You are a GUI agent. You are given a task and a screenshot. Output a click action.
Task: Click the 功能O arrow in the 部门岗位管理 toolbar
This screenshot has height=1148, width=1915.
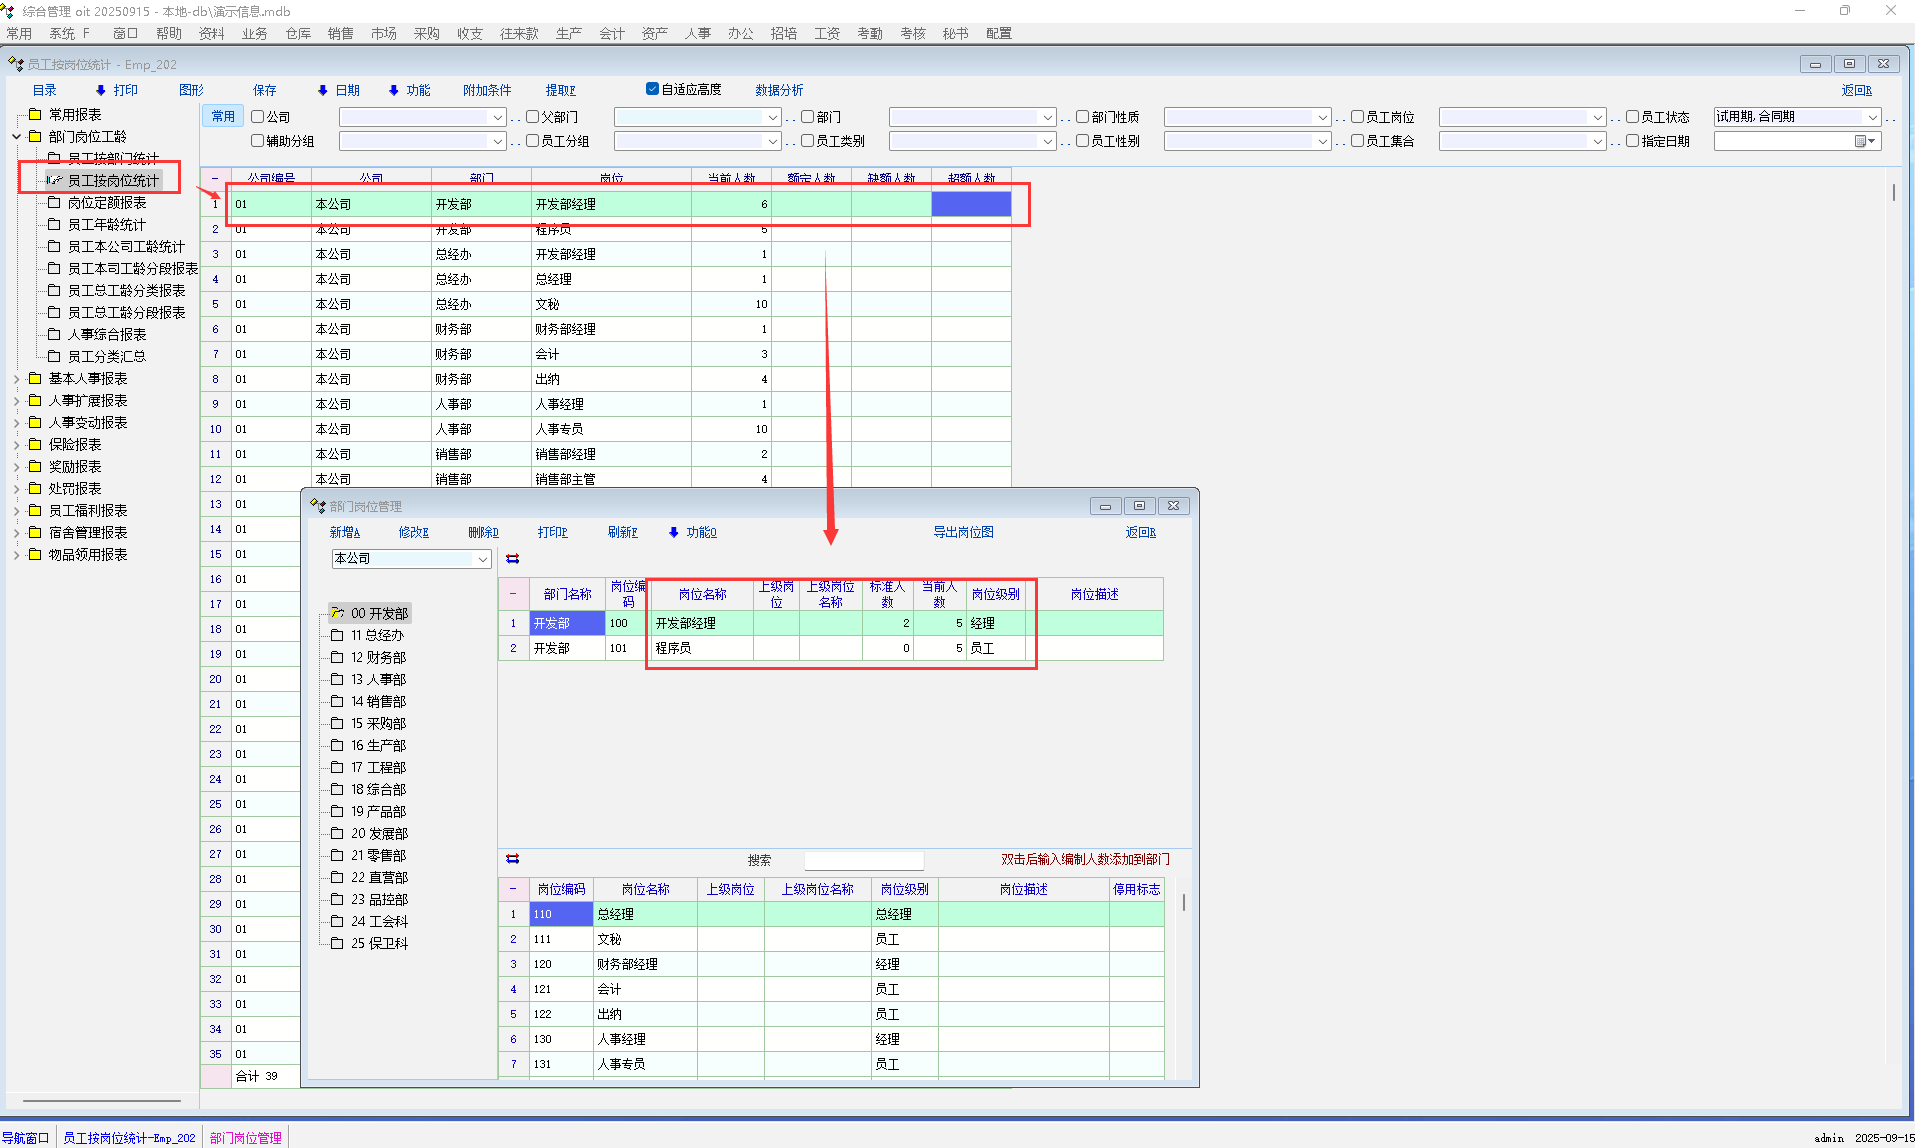[x=692, y=532]
